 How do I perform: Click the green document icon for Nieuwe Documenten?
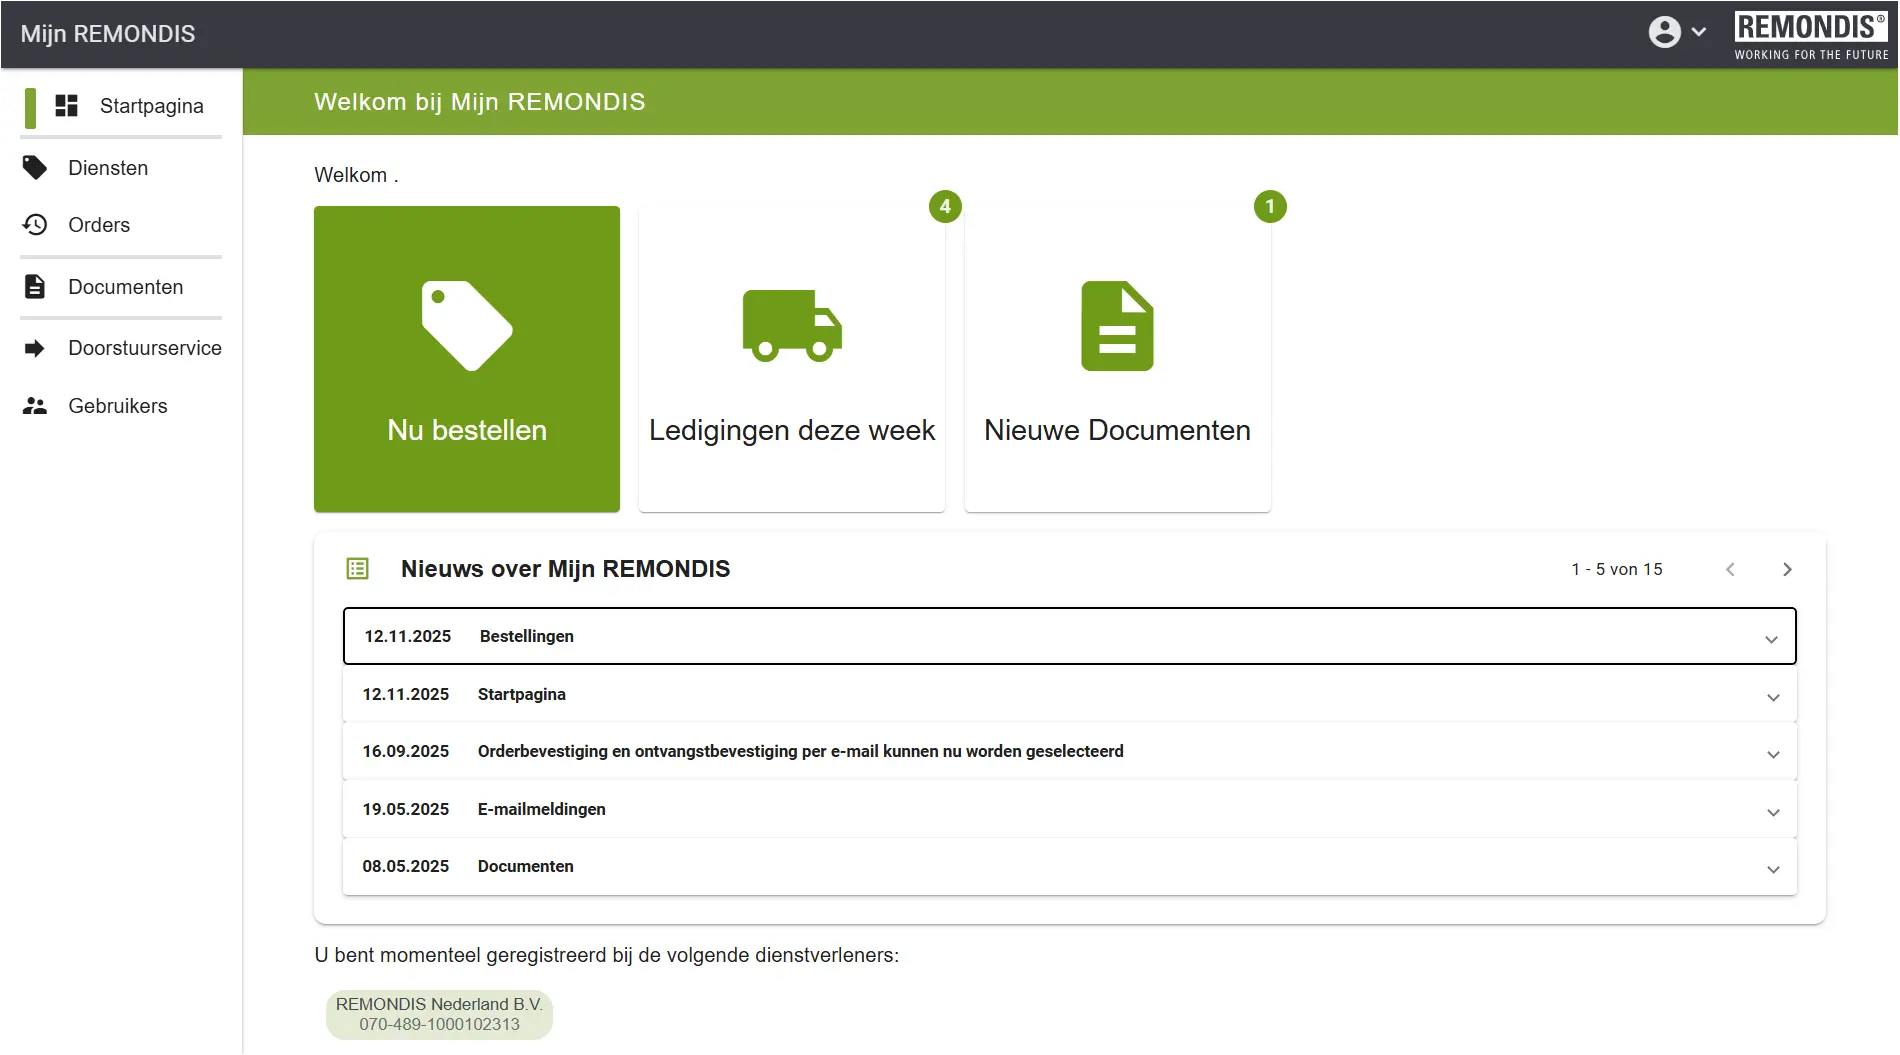(1117, 326)
